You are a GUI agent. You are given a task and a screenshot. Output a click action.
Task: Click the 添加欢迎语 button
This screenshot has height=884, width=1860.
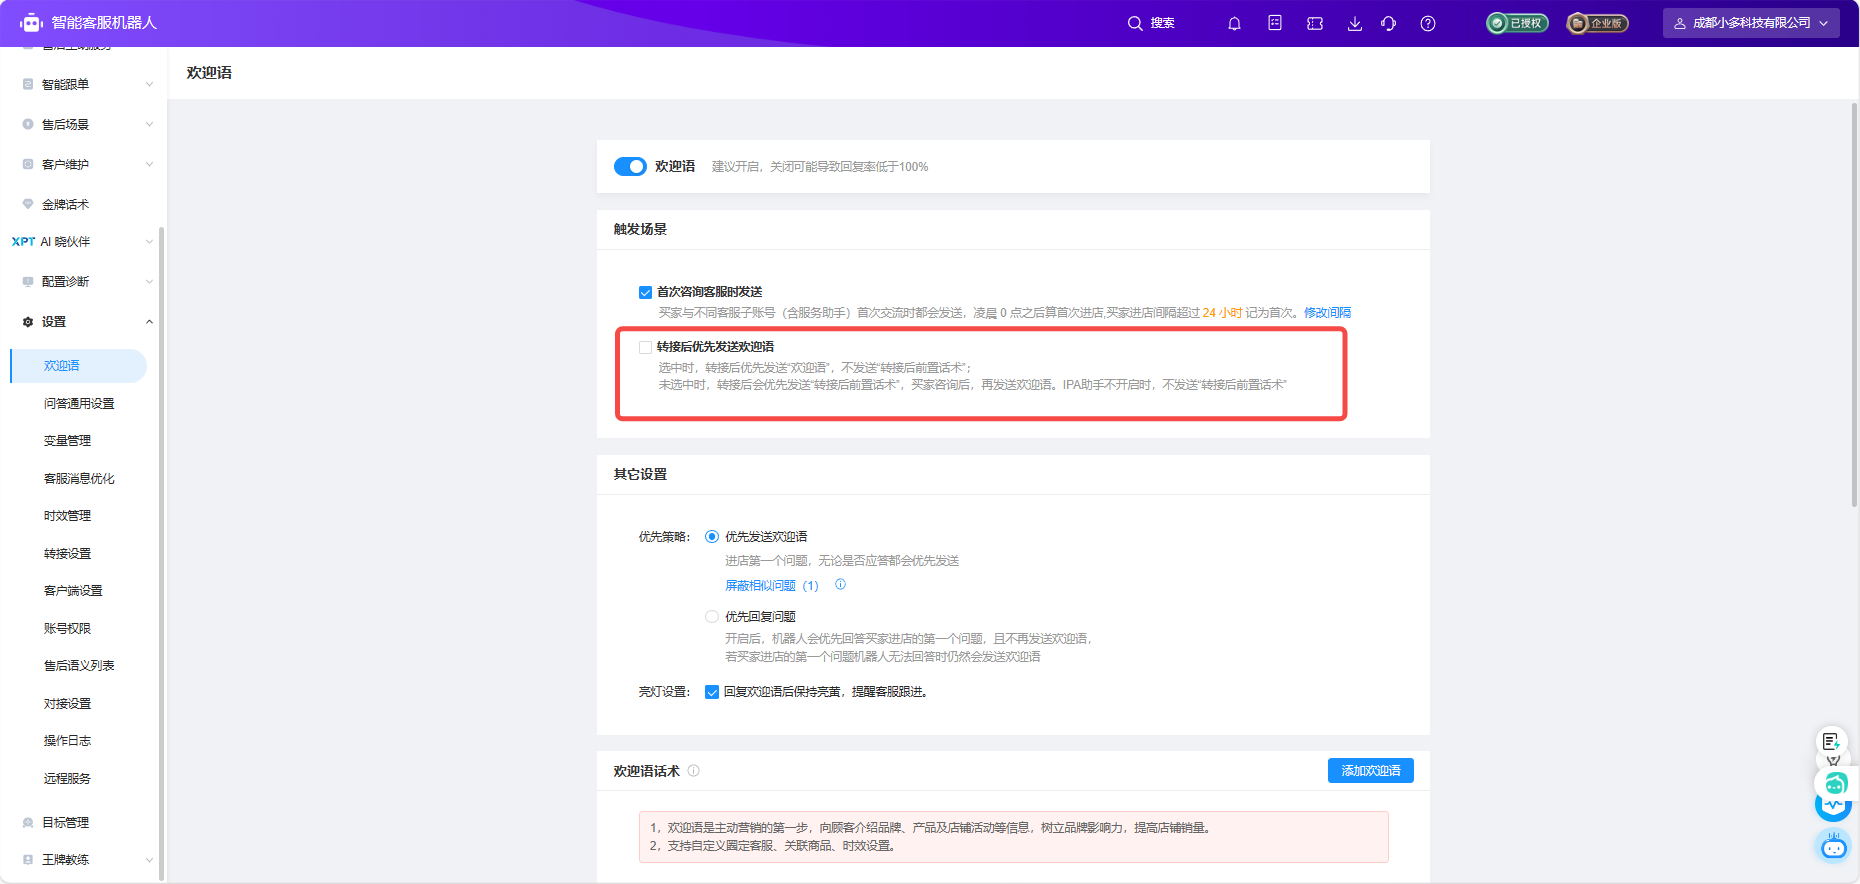(1371, 771)
